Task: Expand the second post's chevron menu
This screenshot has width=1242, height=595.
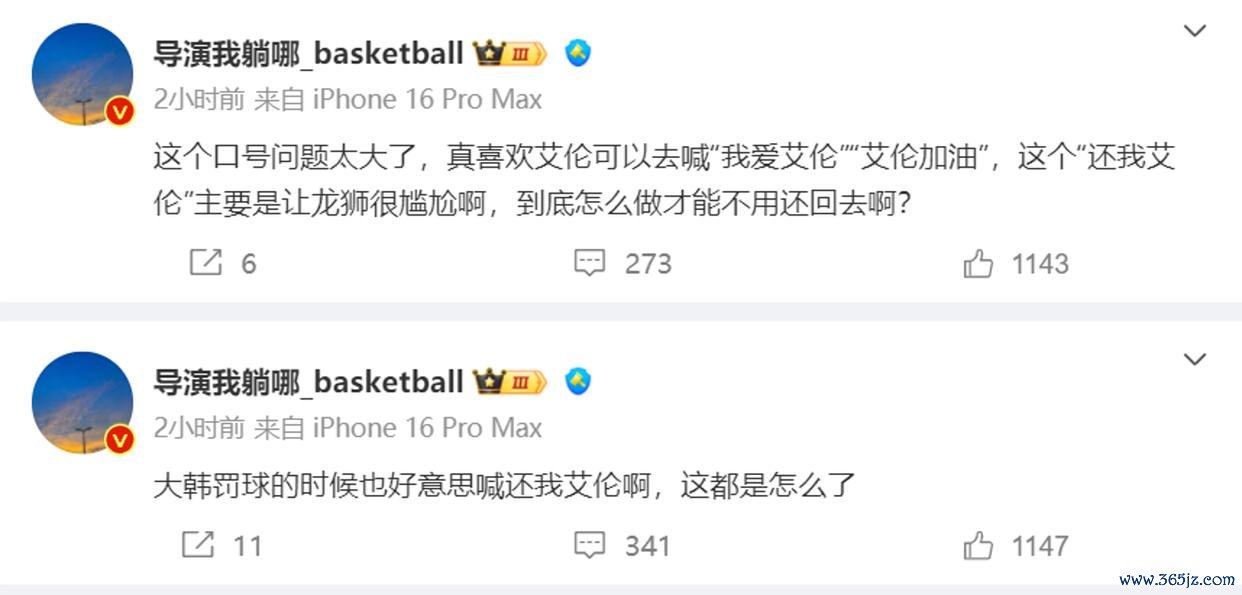Action: [x=1195, y=359]
